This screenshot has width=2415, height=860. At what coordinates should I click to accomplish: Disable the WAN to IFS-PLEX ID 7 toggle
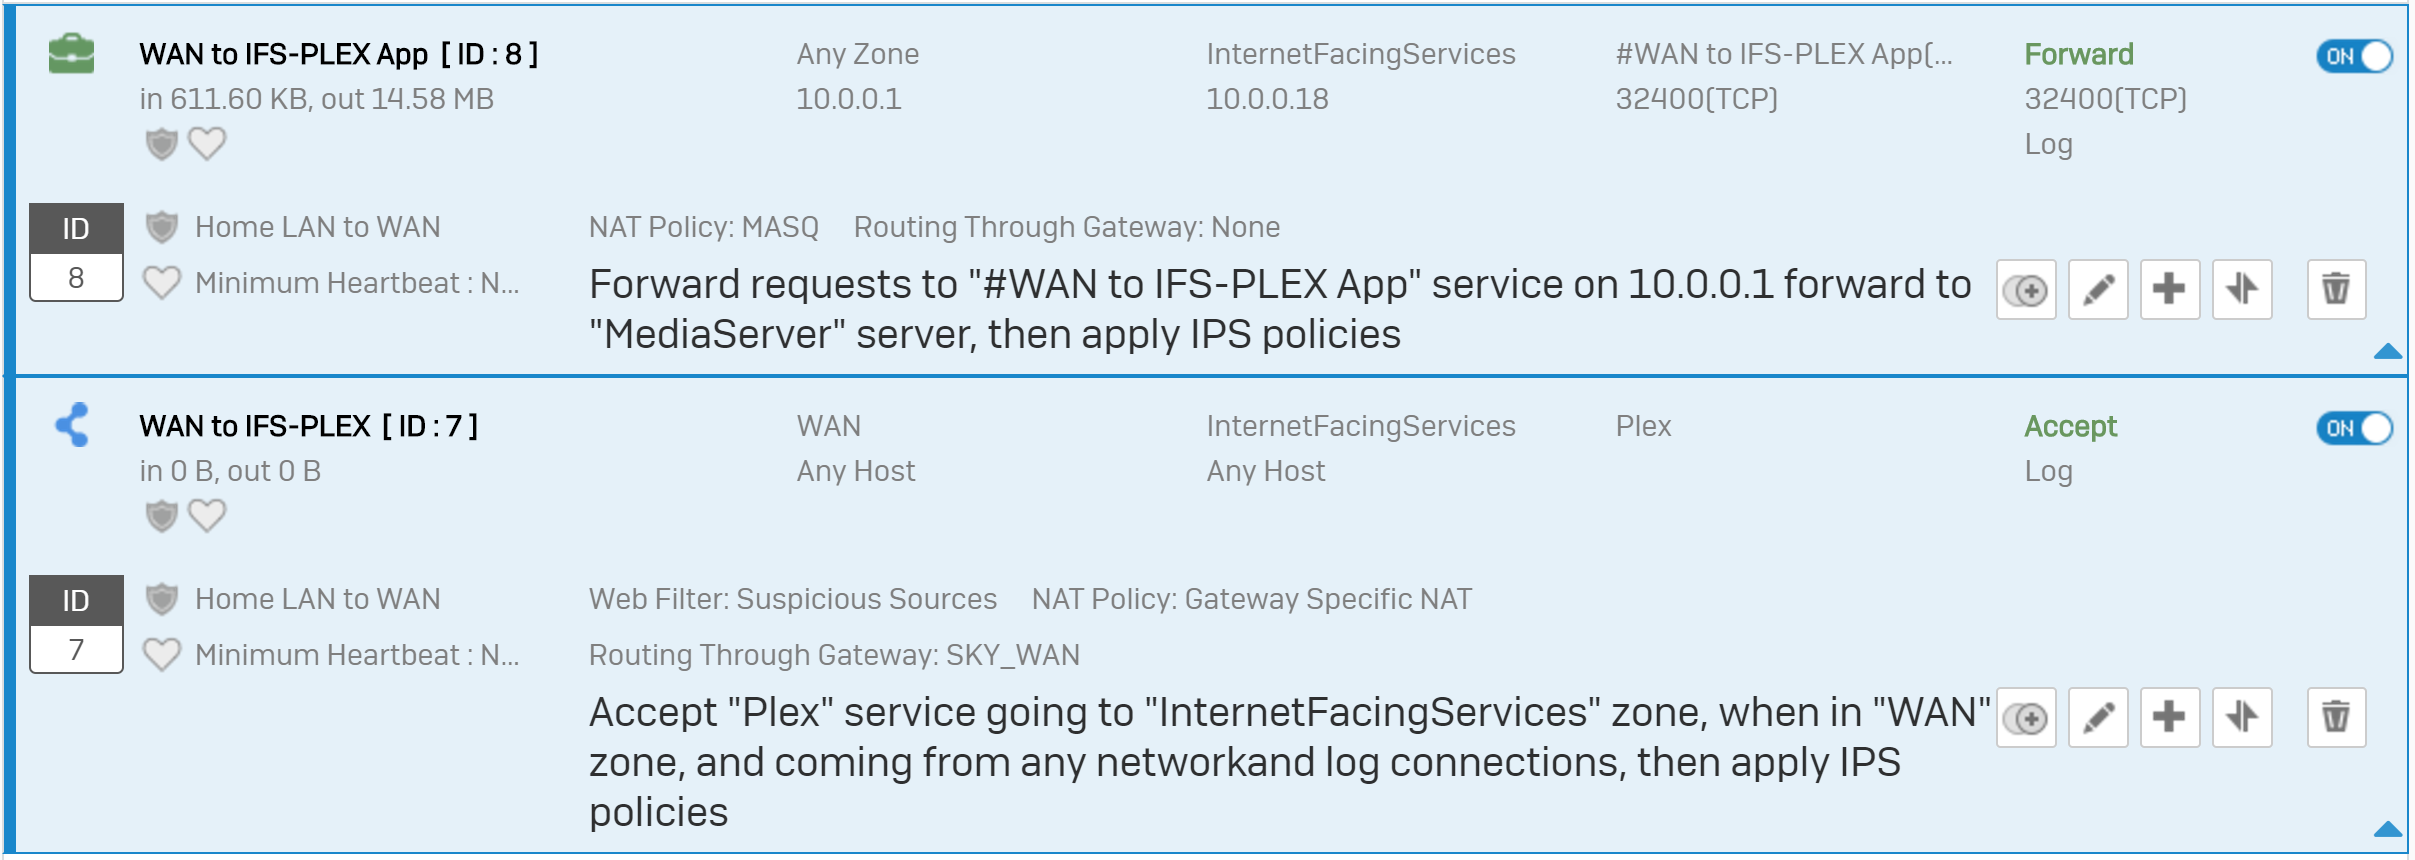[2354, 428]
